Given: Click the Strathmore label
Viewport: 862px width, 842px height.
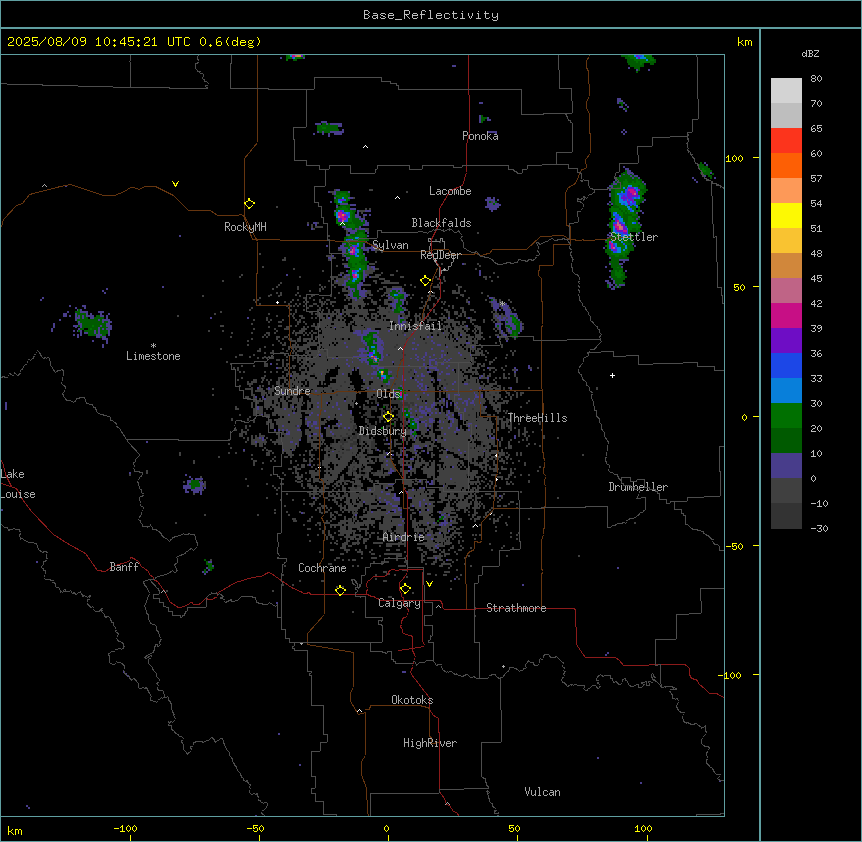Looking at the screenshot, I should point(516,608).
